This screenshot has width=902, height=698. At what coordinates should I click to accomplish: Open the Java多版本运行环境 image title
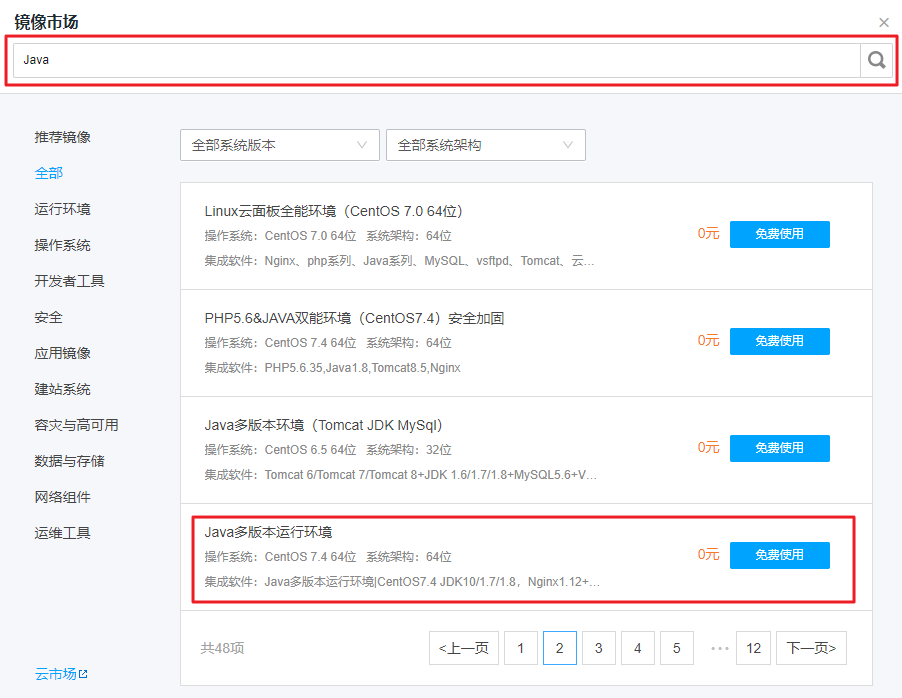[x=268, y=532]
